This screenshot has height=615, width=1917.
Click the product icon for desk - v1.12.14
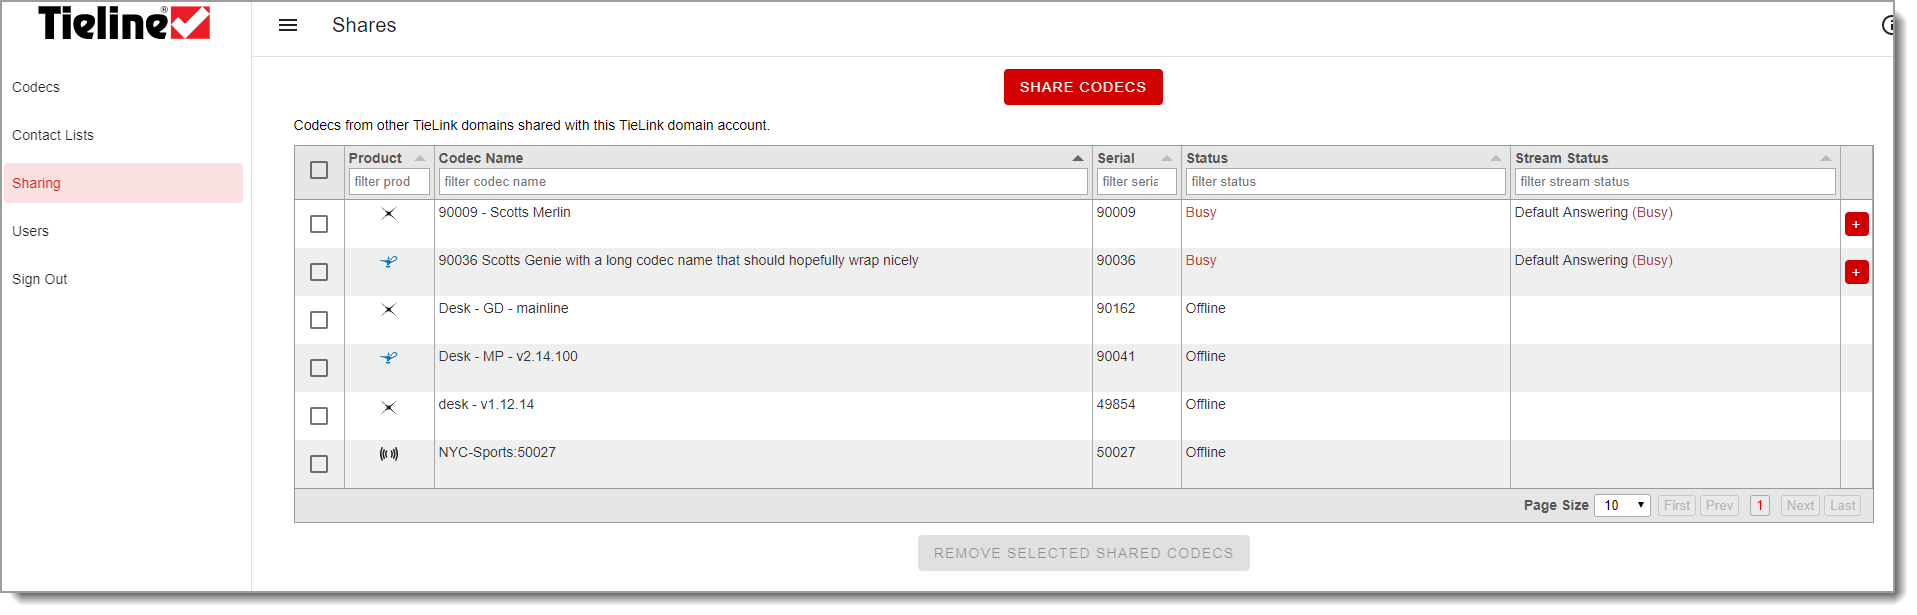coord(389,407)
